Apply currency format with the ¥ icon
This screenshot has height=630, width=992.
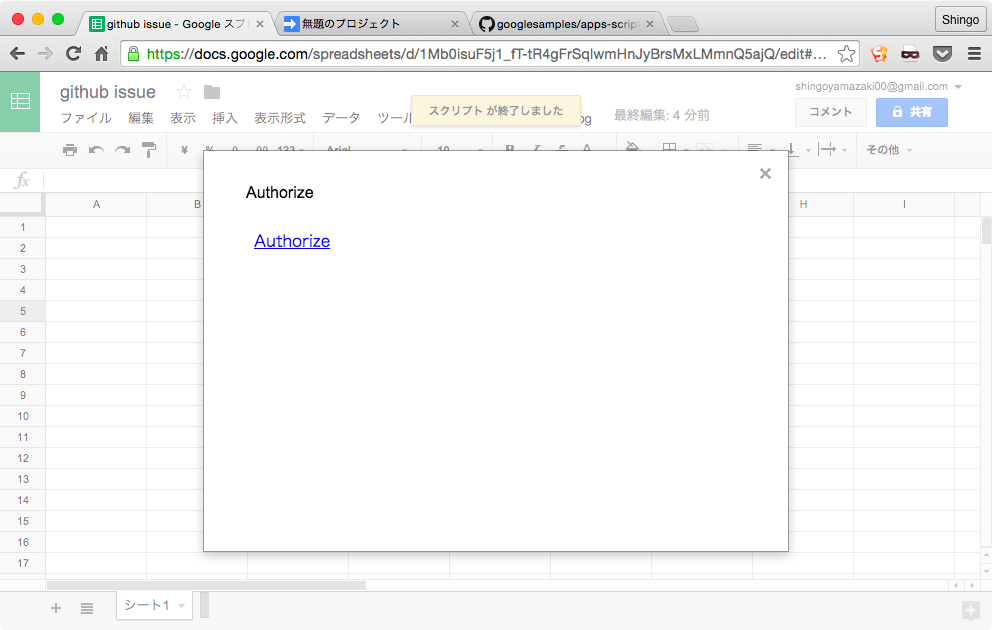click(183, 149)
